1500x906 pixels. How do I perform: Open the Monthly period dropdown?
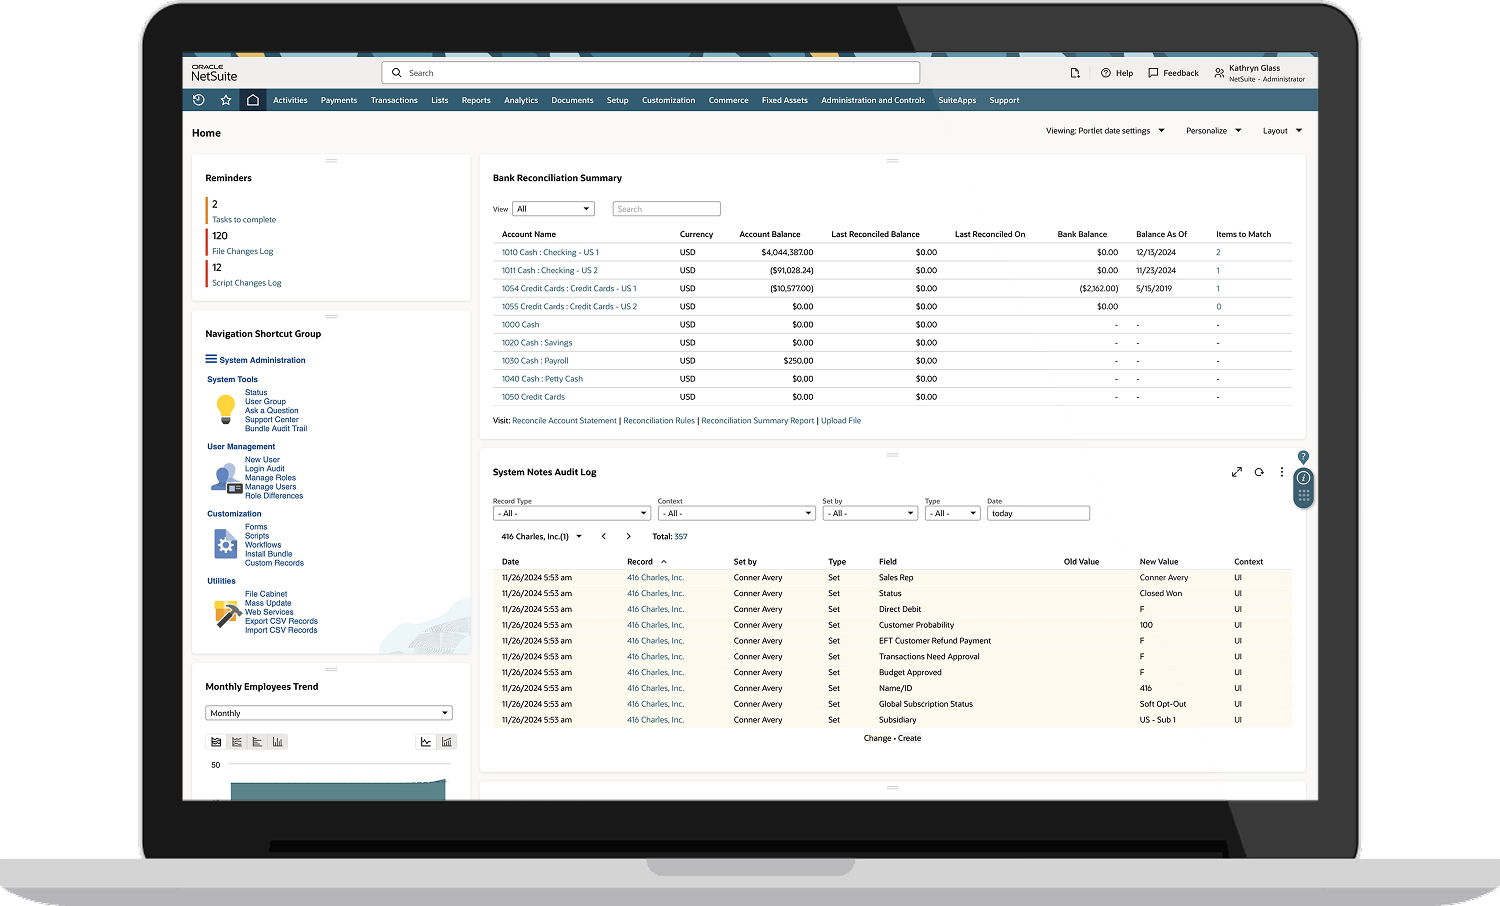pos(329,713)
